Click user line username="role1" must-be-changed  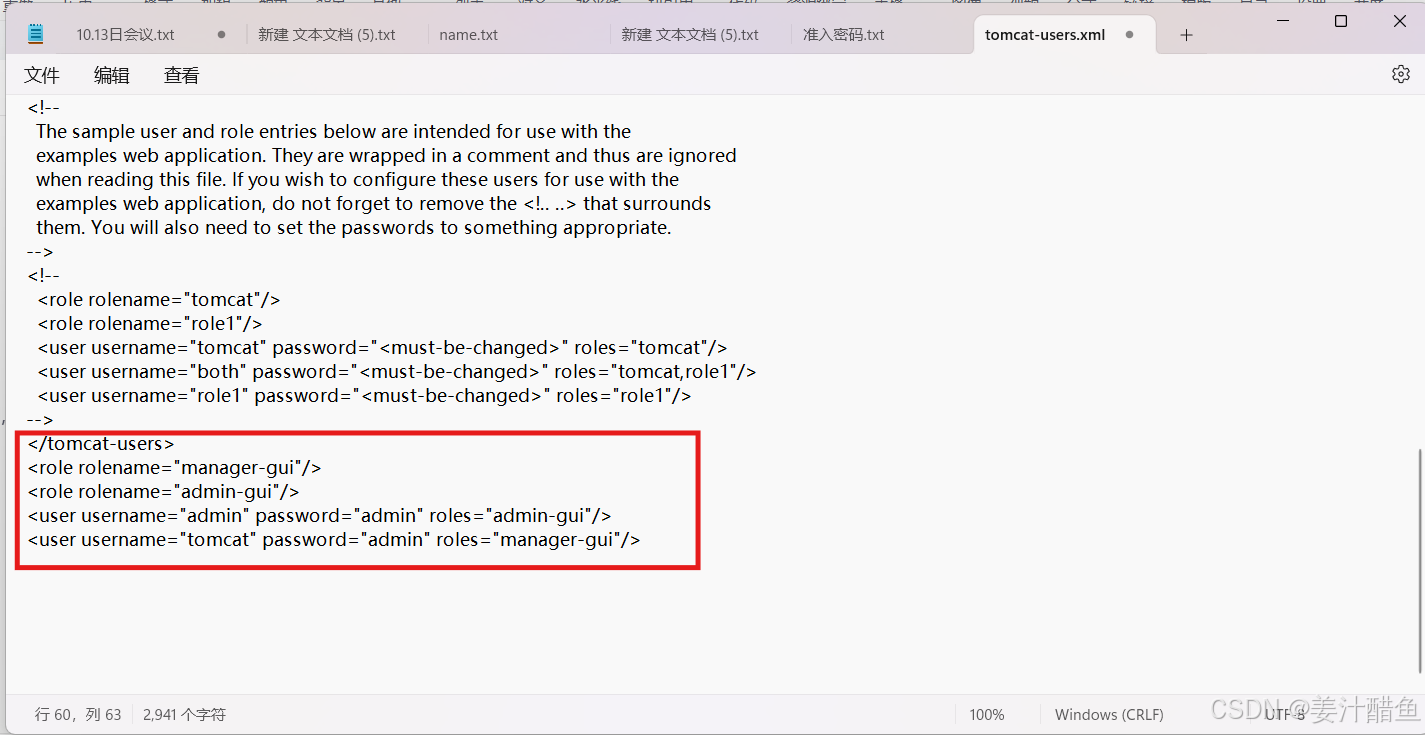pos(365,396)
